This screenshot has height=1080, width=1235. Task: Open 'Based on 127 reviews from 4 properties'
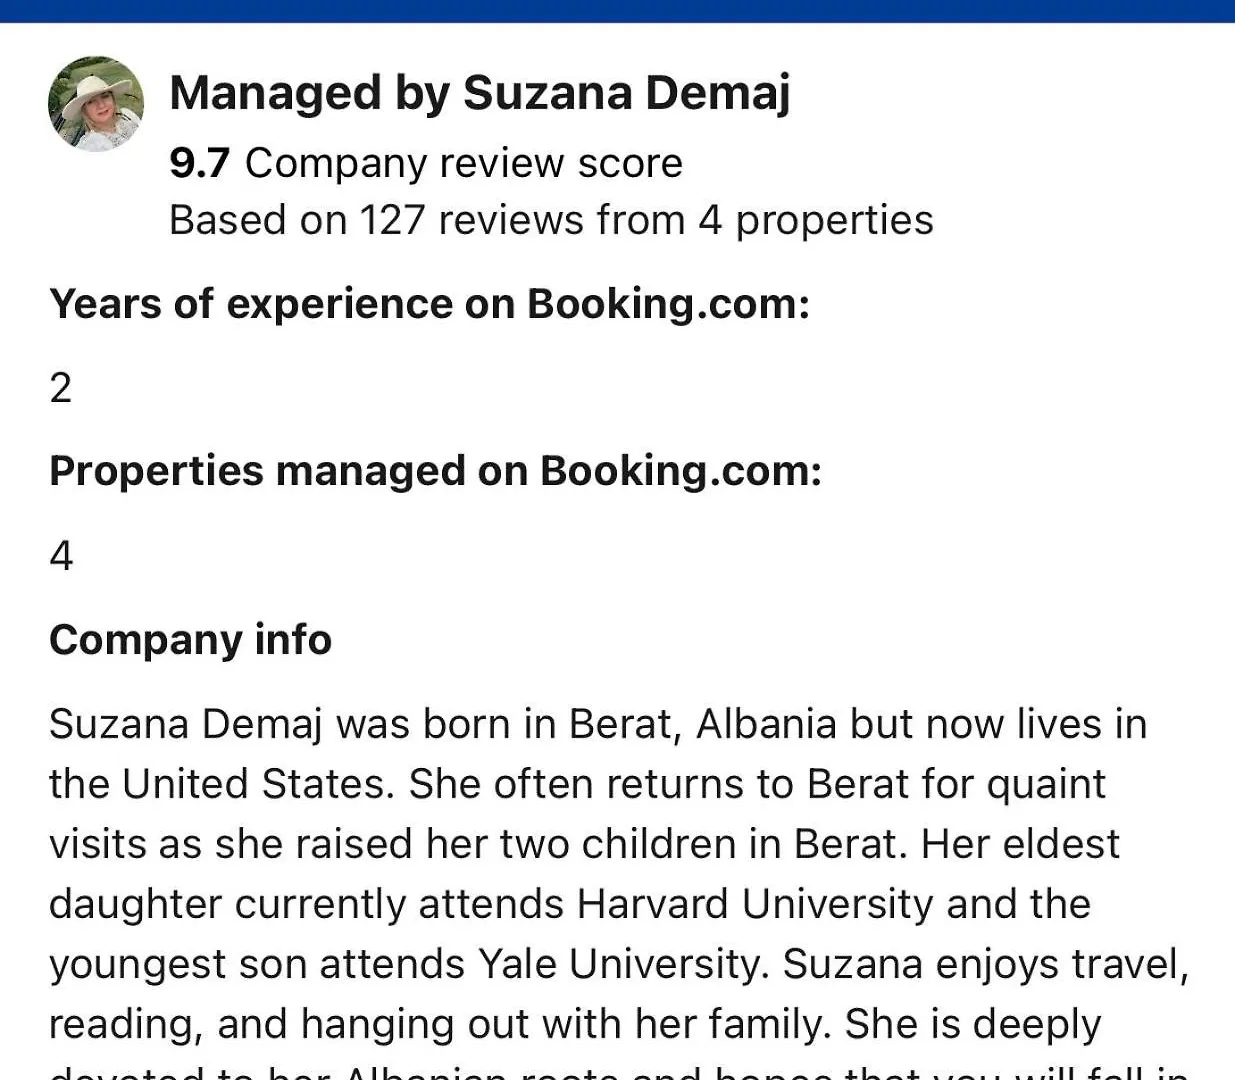(x=551, y=220)
